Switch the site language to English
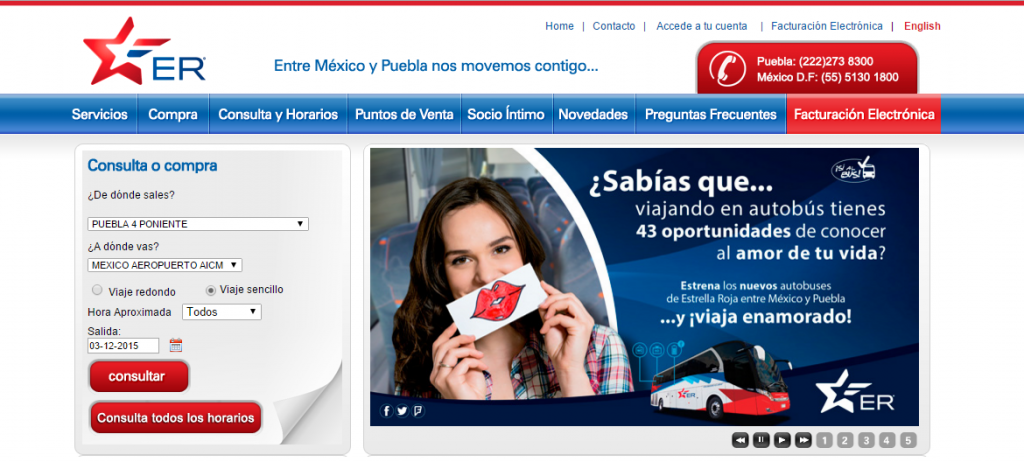This screenshot has width=1024, height=462. pyautogui.click(x=922, y=26)
